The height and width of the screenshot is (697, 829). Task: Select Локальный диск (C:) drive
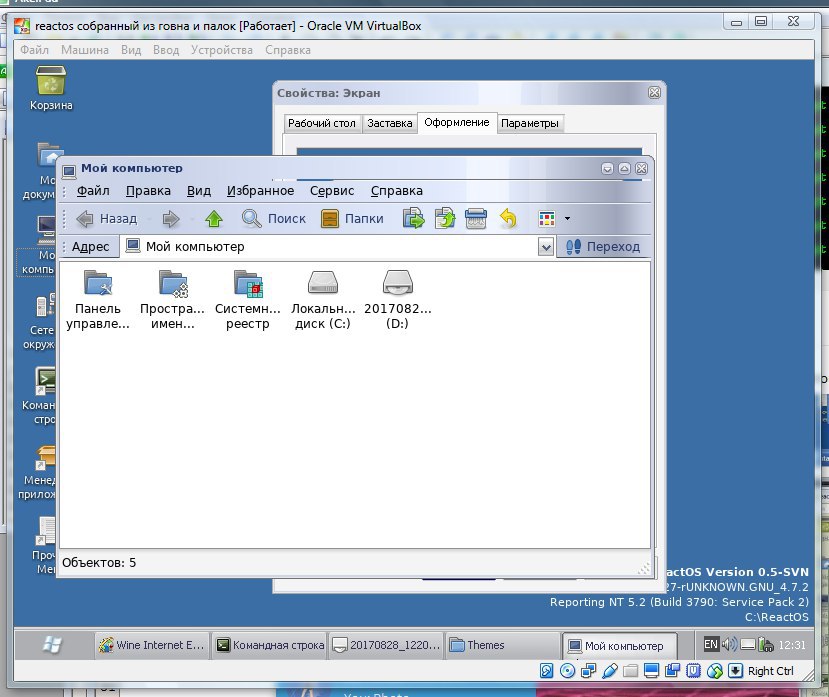(323, 299)
